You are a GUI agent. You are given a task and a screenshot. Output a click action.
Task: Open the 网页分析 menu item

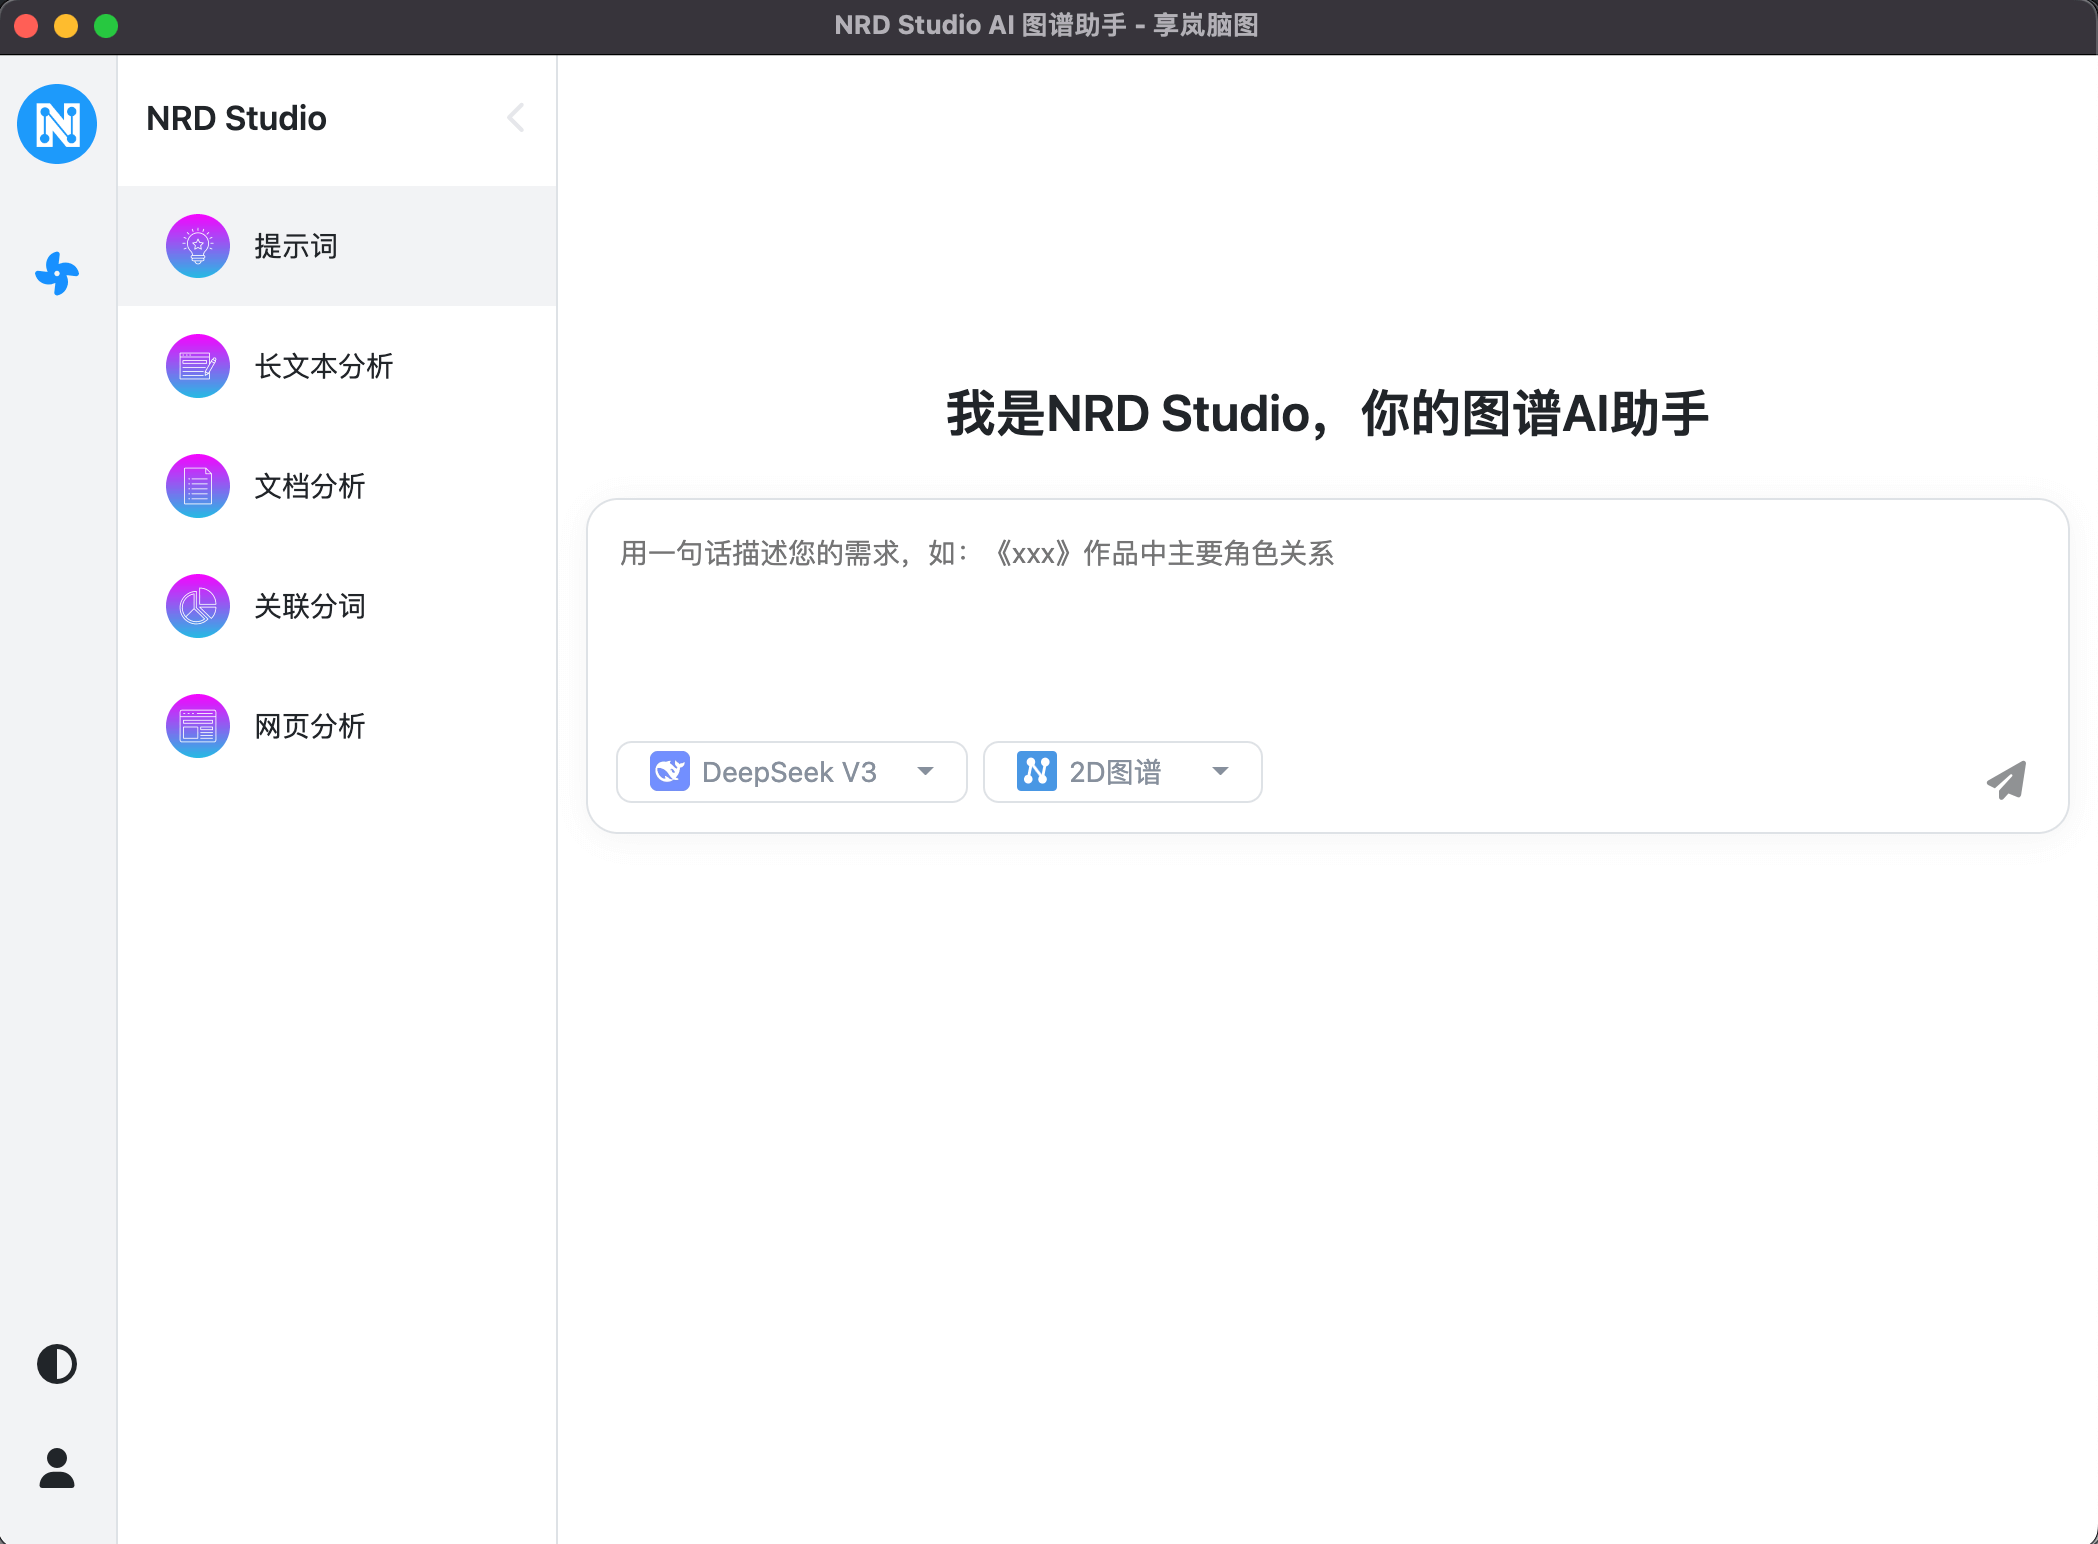(x=337, y=726)
